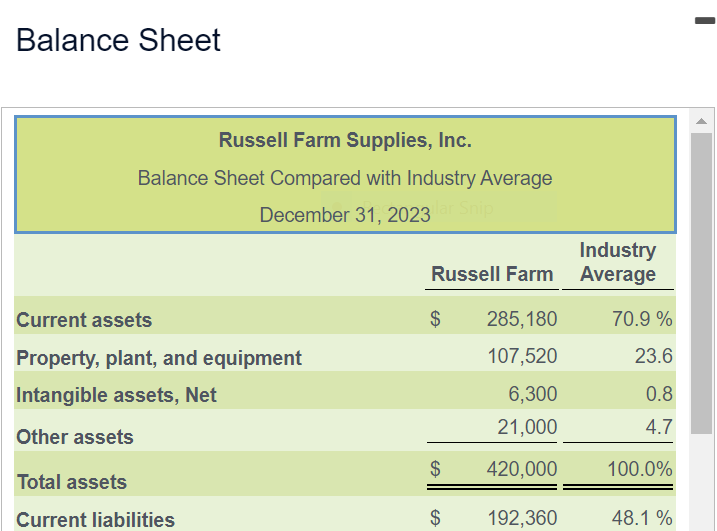This screenshot has width=717, height=531.
Task: Click 'Russell Farm Supplies, Inc.' heading
Action: pyautogui.click(x=345, y=140)
